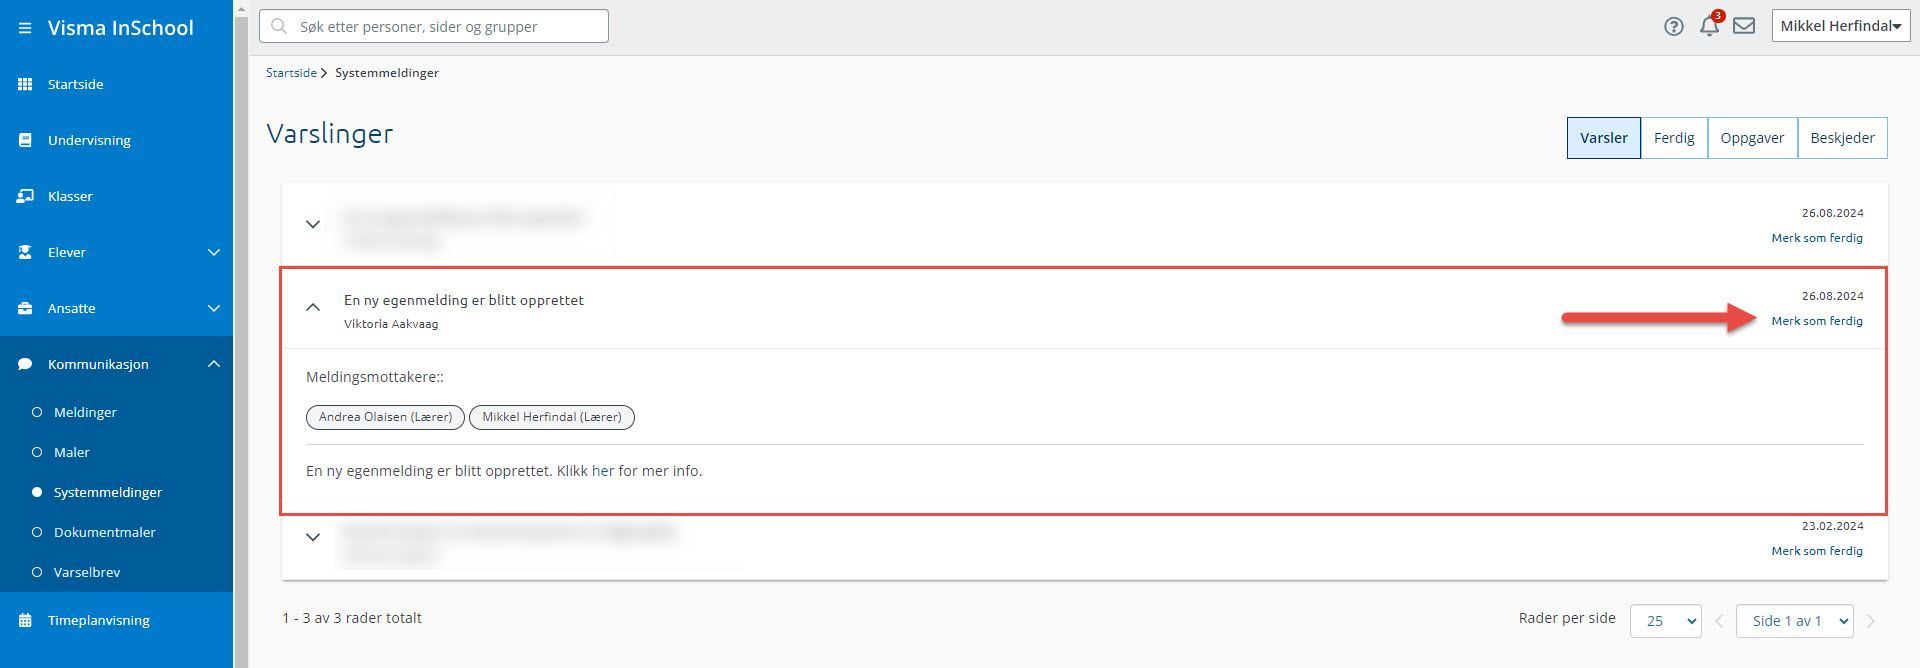
Task: Switch to the Ferdig tab
Action: (1674, 138)
